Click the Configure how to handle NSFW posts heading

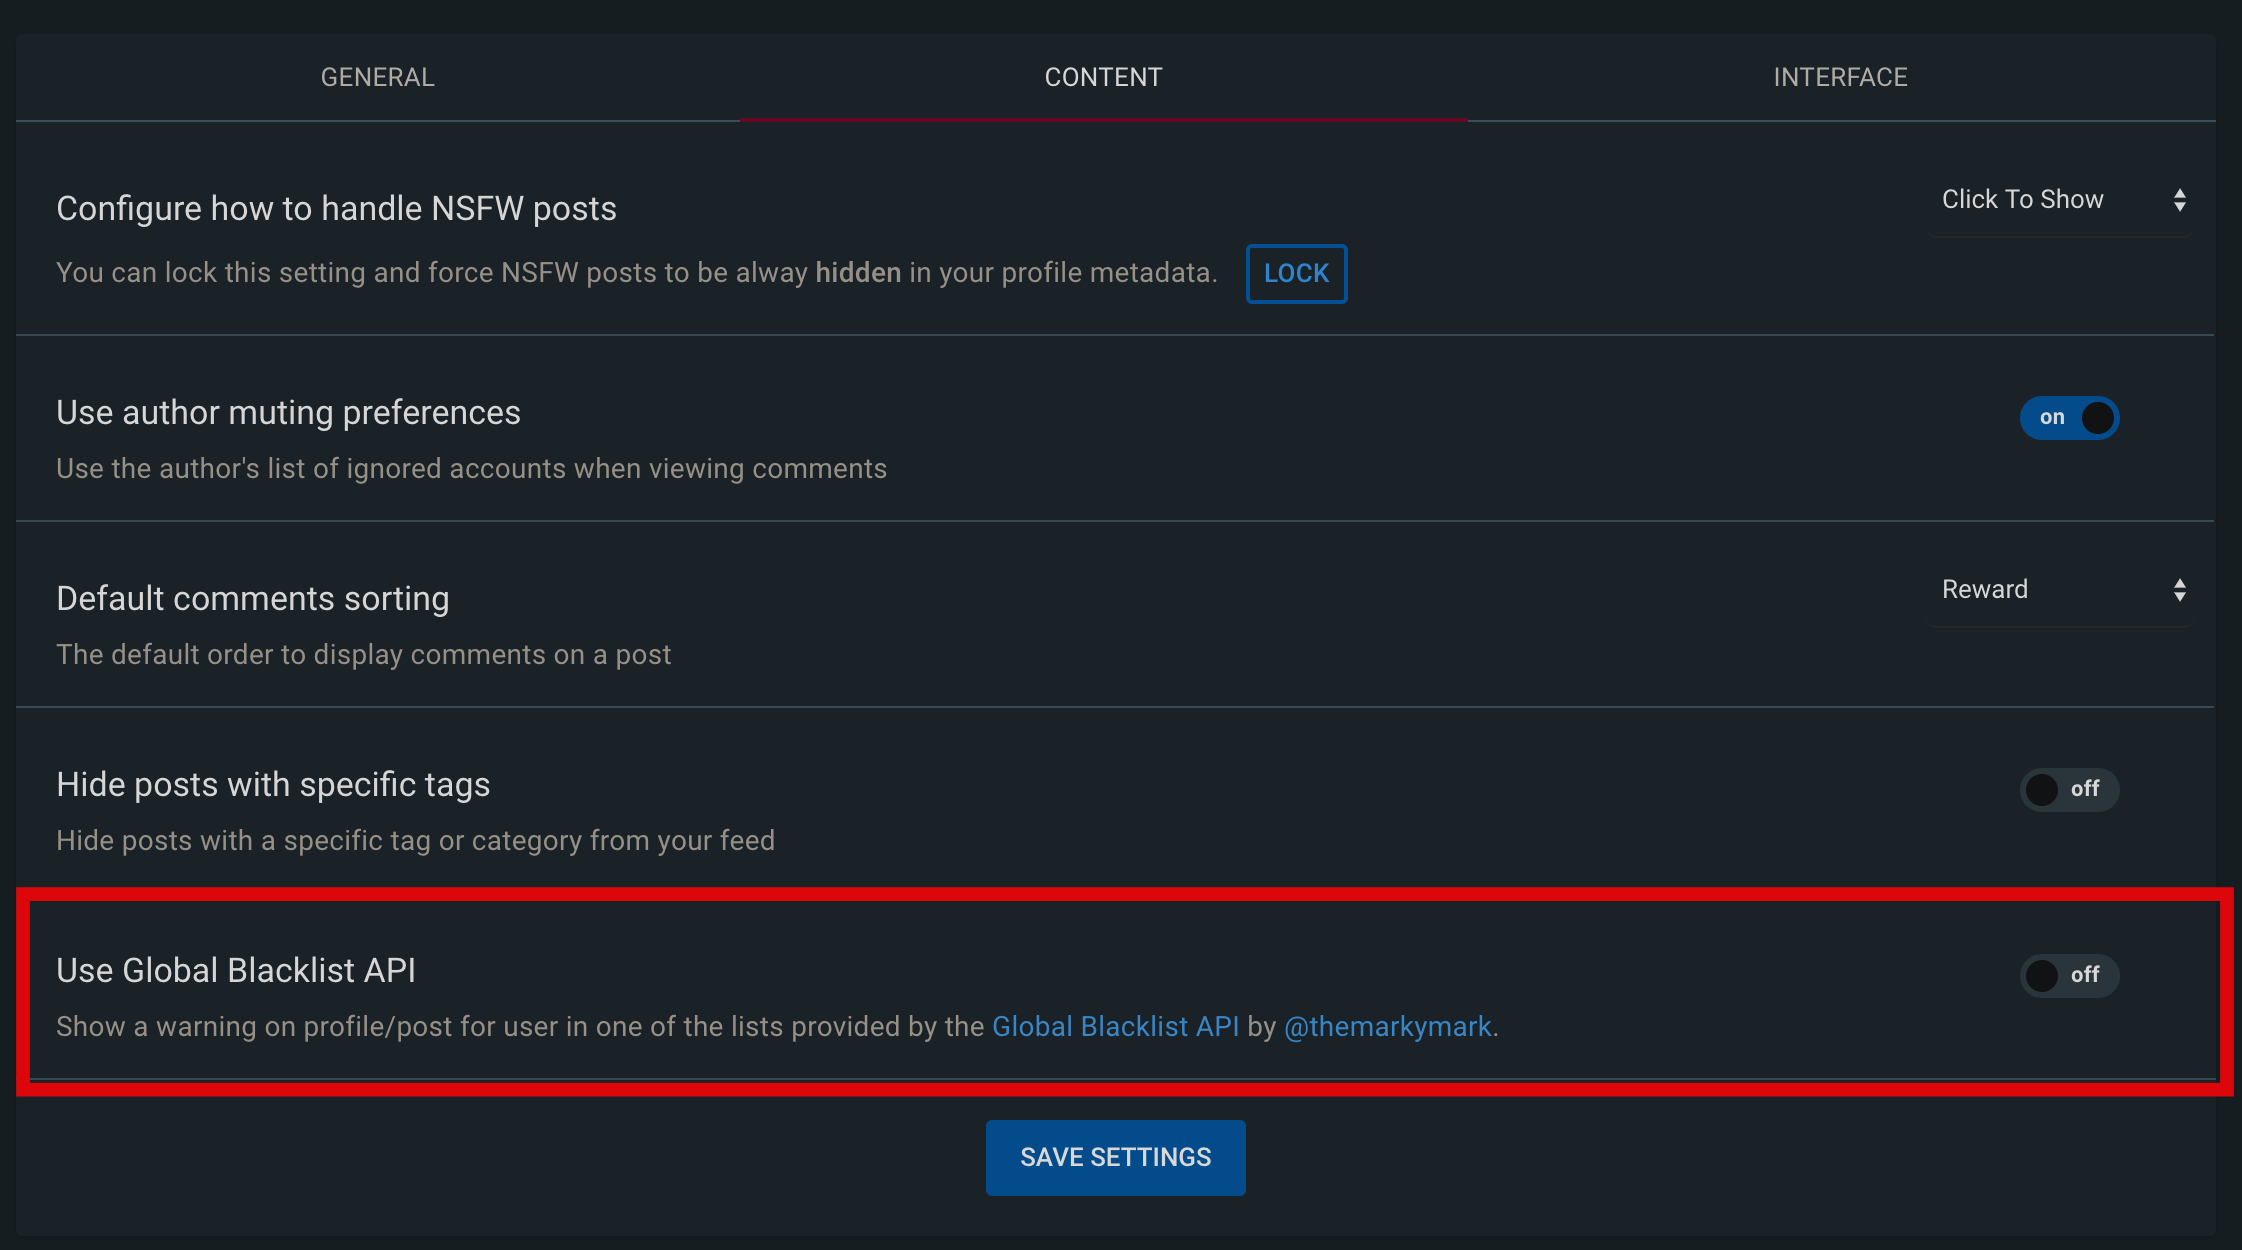point(336,209)
